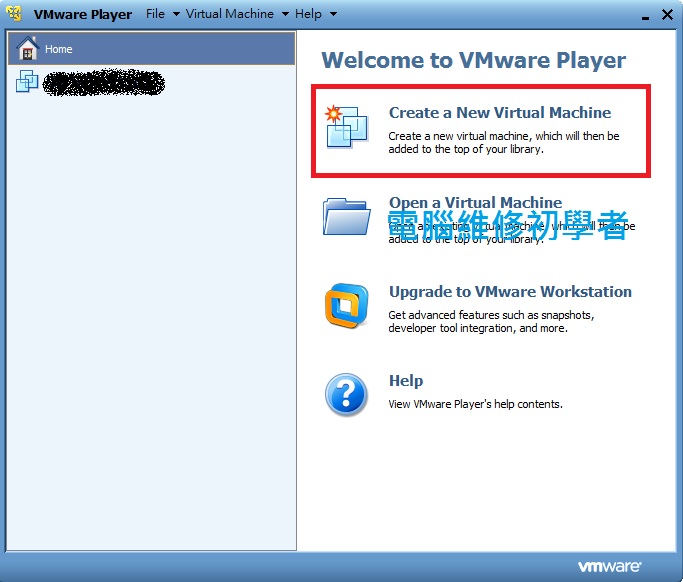Click the Home house icon

tap(27, 48)
